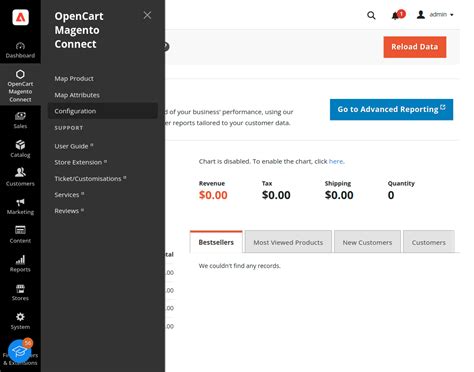Open the Store Extension link
Viewport: 474px width, 372px height.
[81, 162]
